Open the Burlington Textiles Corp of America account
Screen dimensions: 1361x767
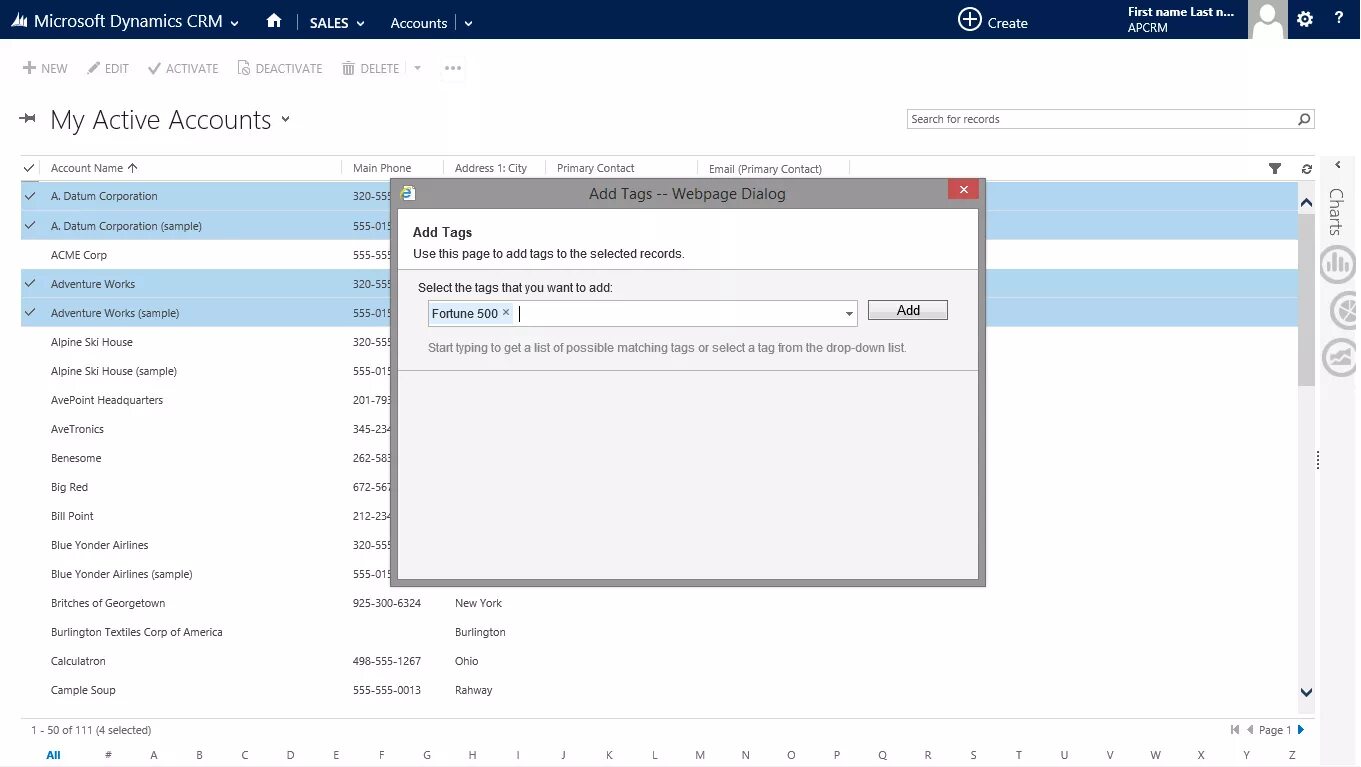[137, 632]
